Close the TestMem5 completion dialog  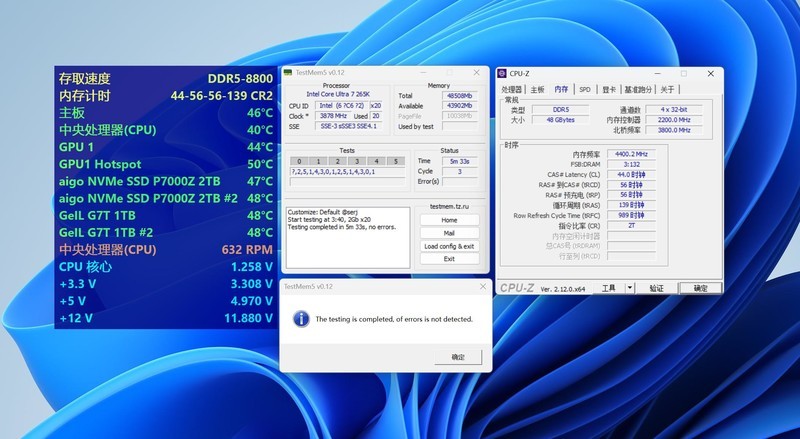[484, 286]
